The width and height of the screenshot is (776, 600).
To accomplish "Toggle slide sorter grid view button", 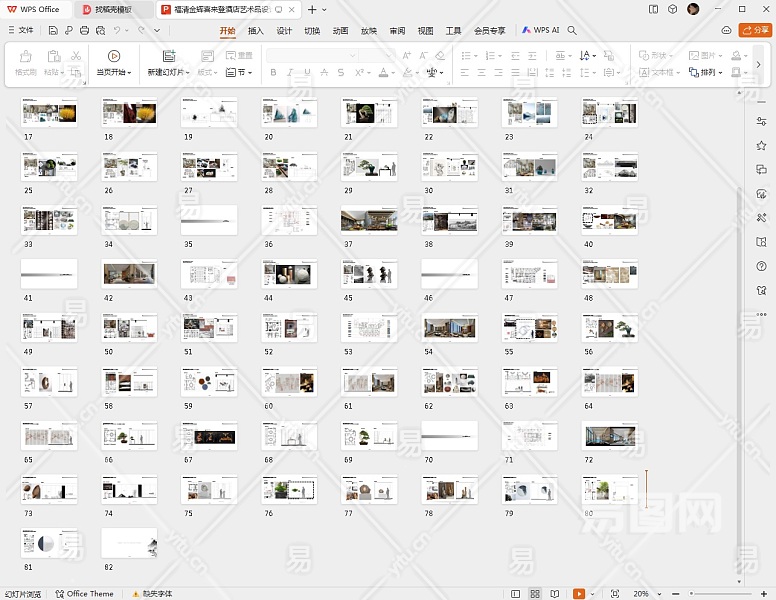I will click(535, 594).
